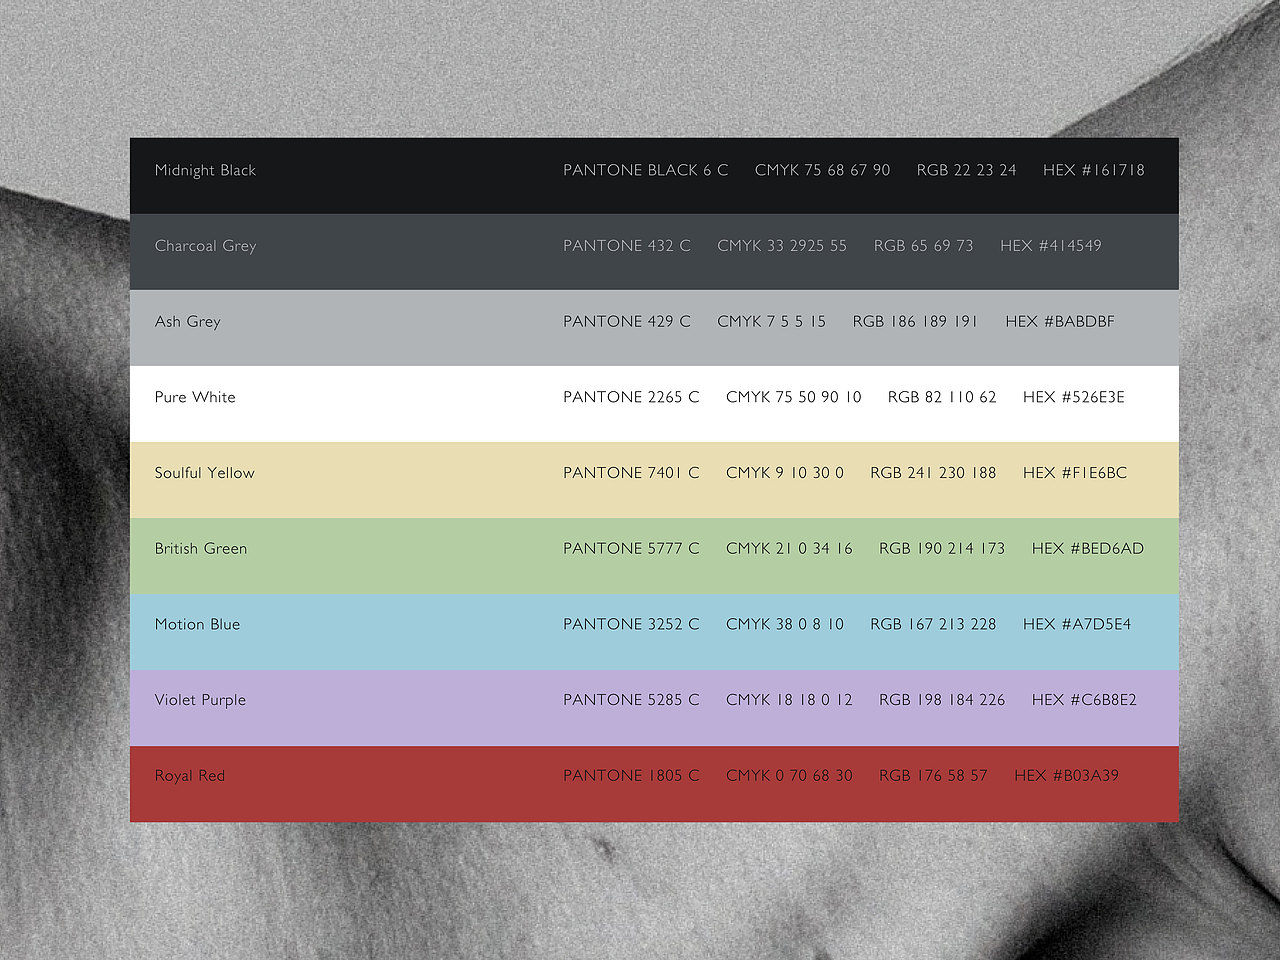1280x960 pixels.
Task: Click CMYK 7 5 5 15 value
Action: coord(771,321)
